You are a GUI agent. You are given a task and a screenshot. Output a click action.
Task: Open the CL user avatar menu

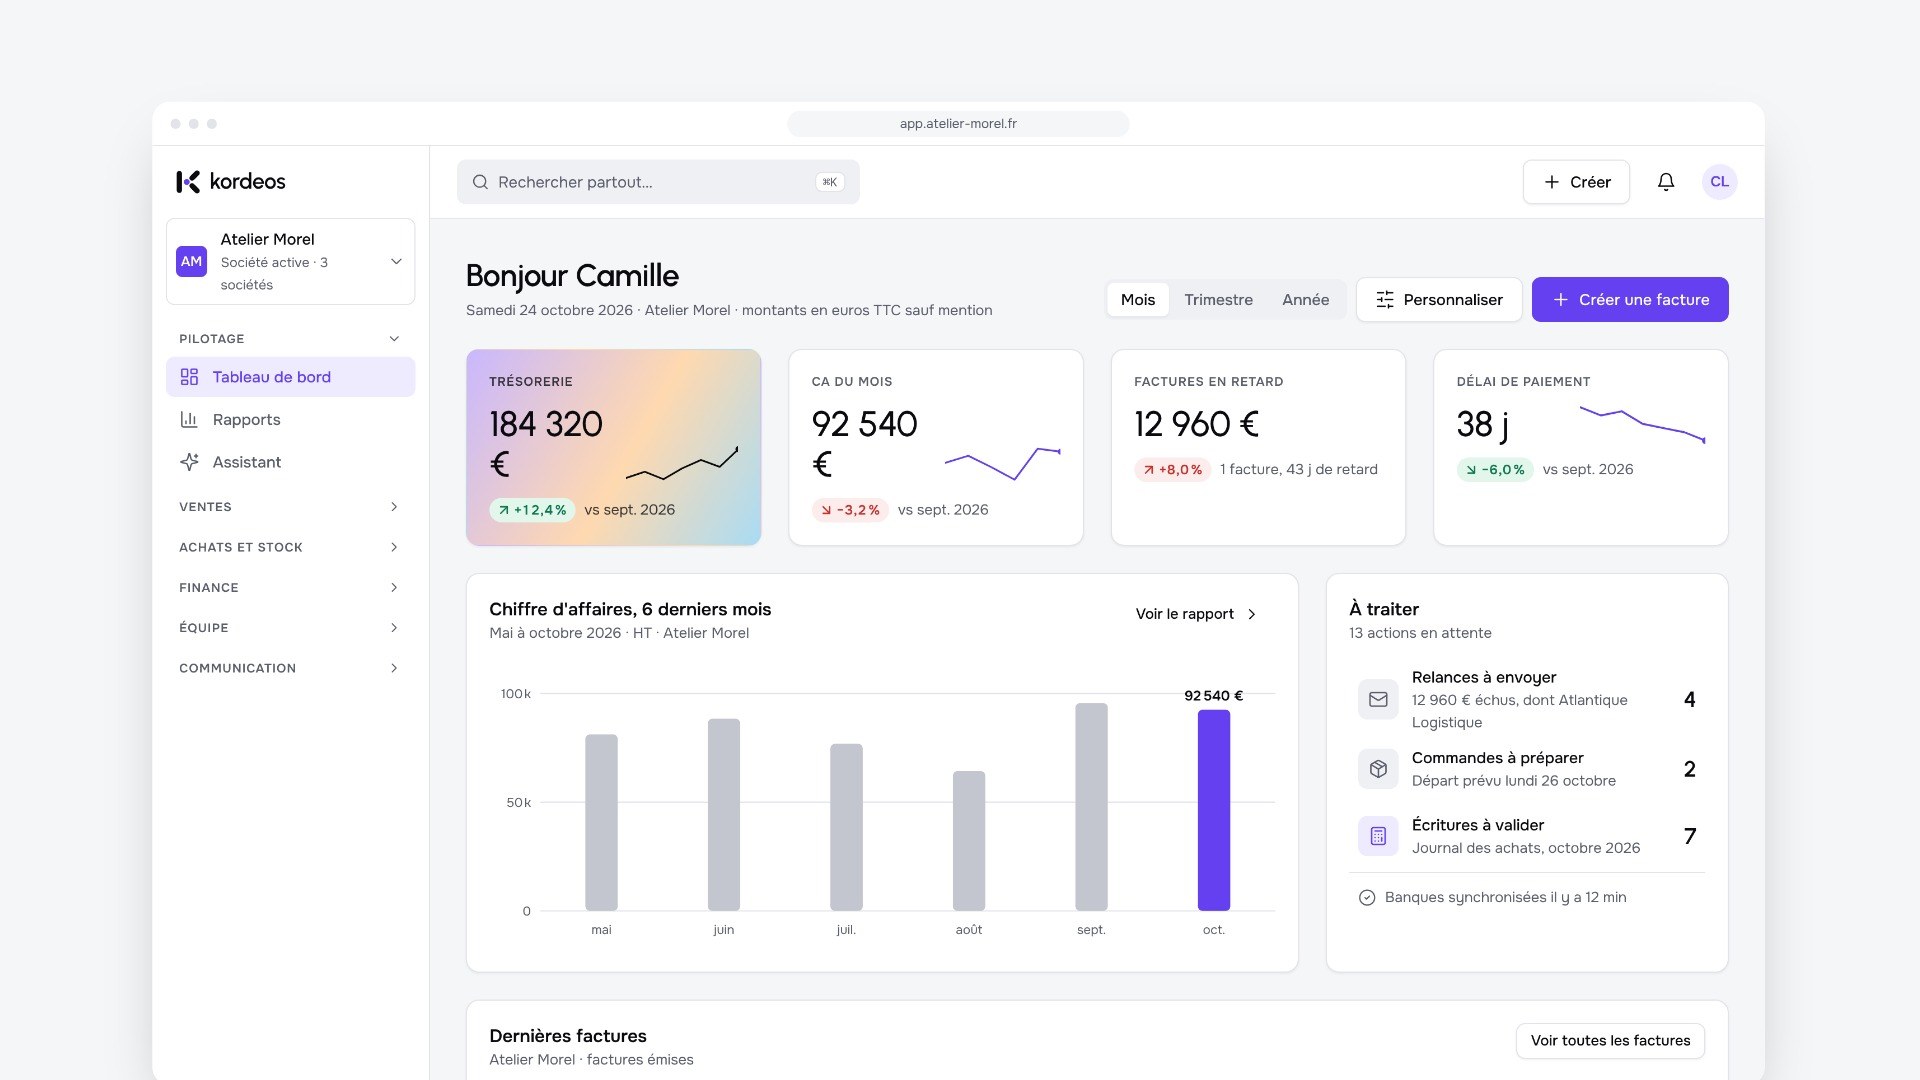click(x=1719, y=182)
